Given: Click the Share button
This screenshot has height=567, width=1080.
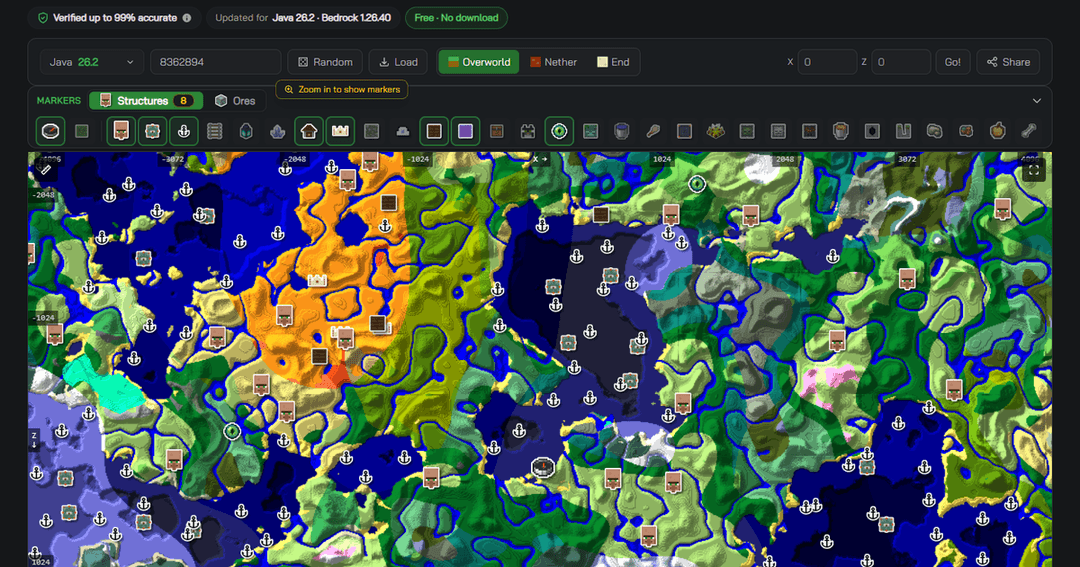Looking at the screenshot, I should (x=1008, y=62).
